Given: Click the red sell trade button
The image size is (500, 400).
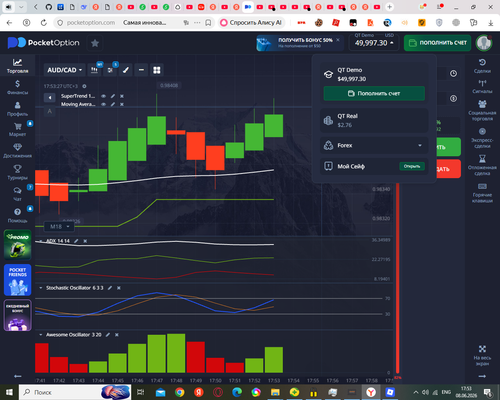Looking at the screenshot, I should (448, 169).
